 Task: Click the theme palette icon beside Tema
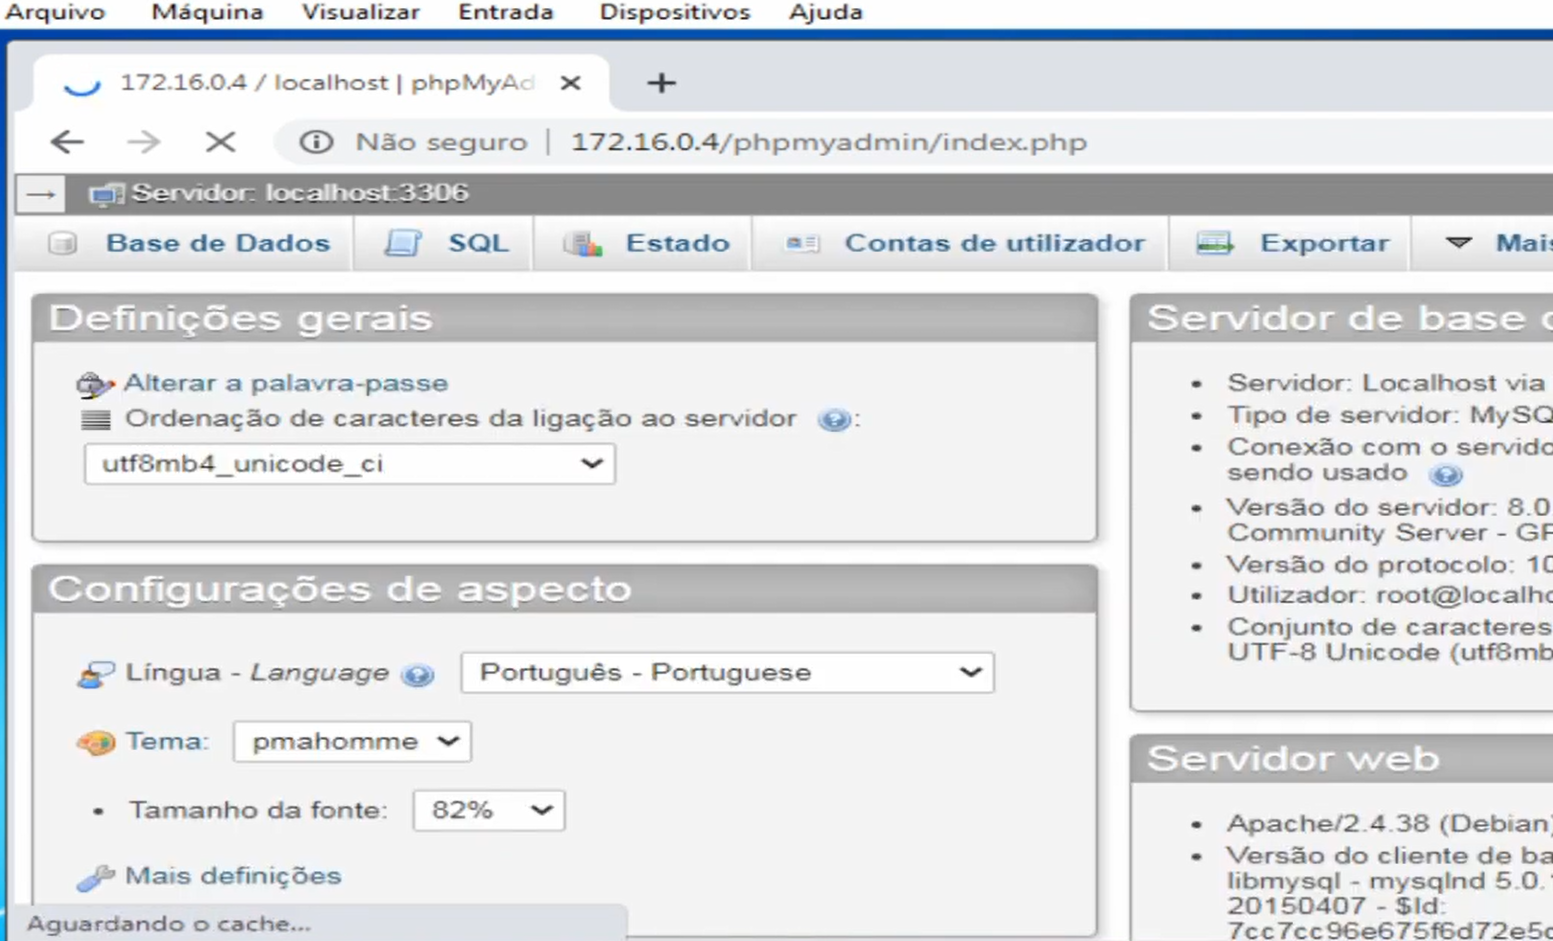coord(96,741)
